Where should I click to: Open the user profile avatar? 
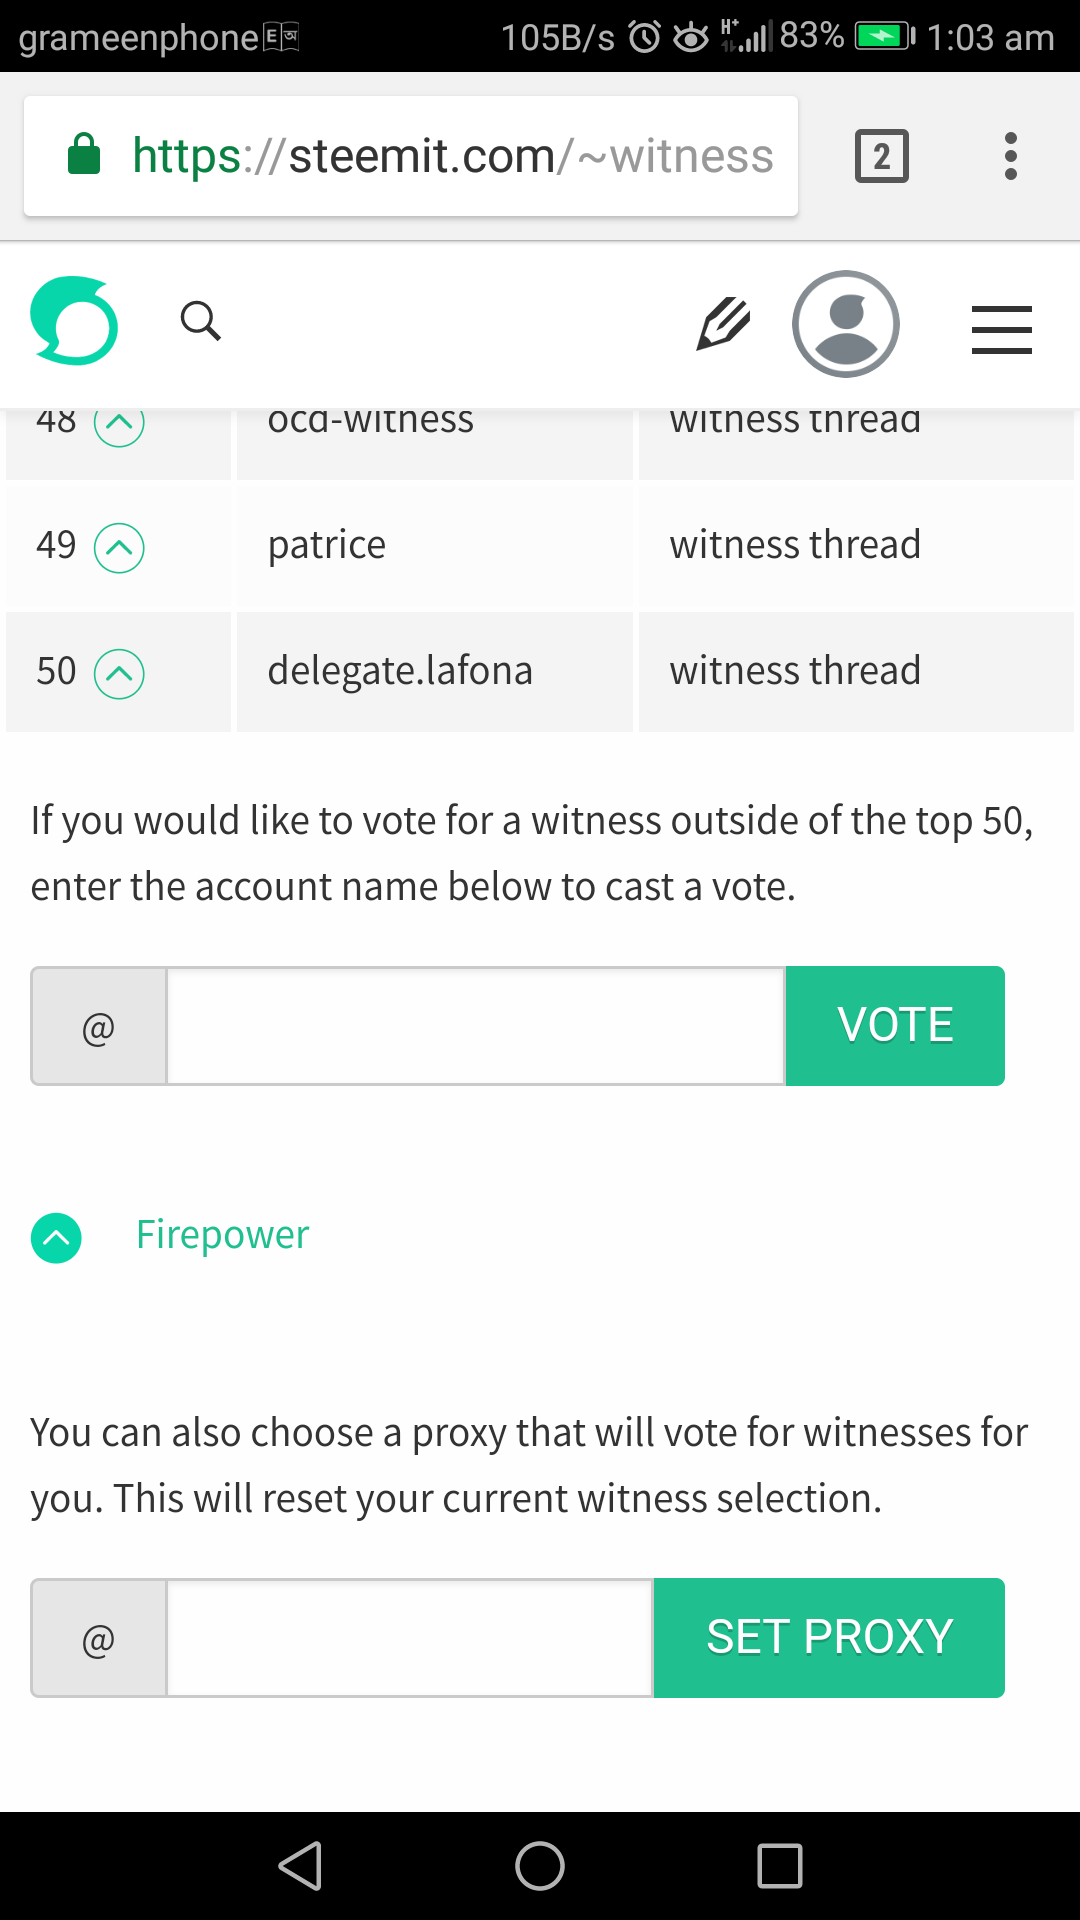click(x=846, y=324)
